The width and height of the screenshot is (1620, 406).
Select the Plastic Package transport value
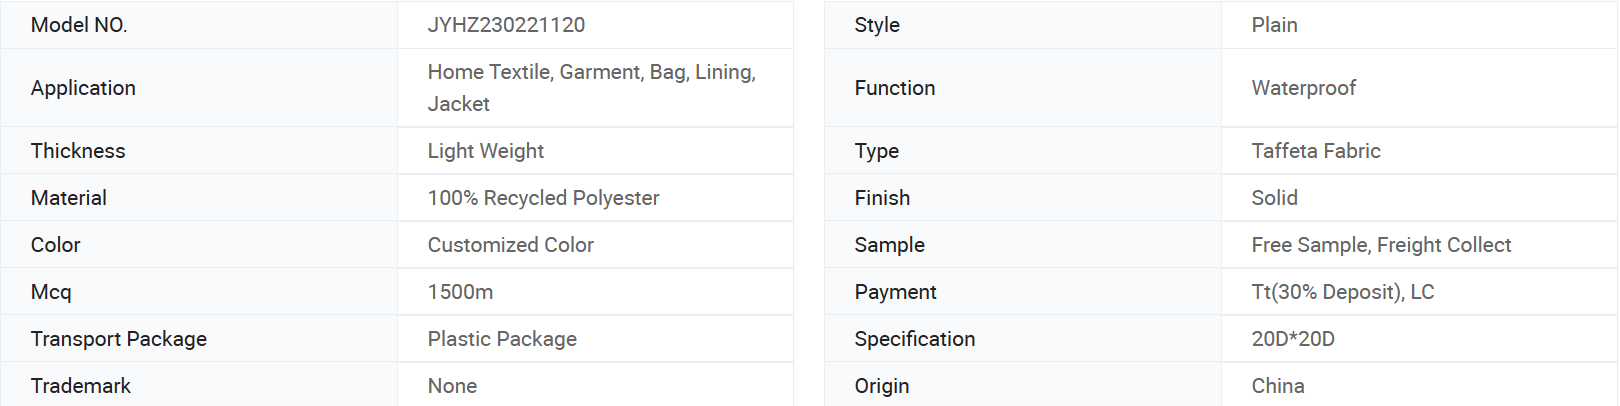pyautogui.click(x=502, y=339)
